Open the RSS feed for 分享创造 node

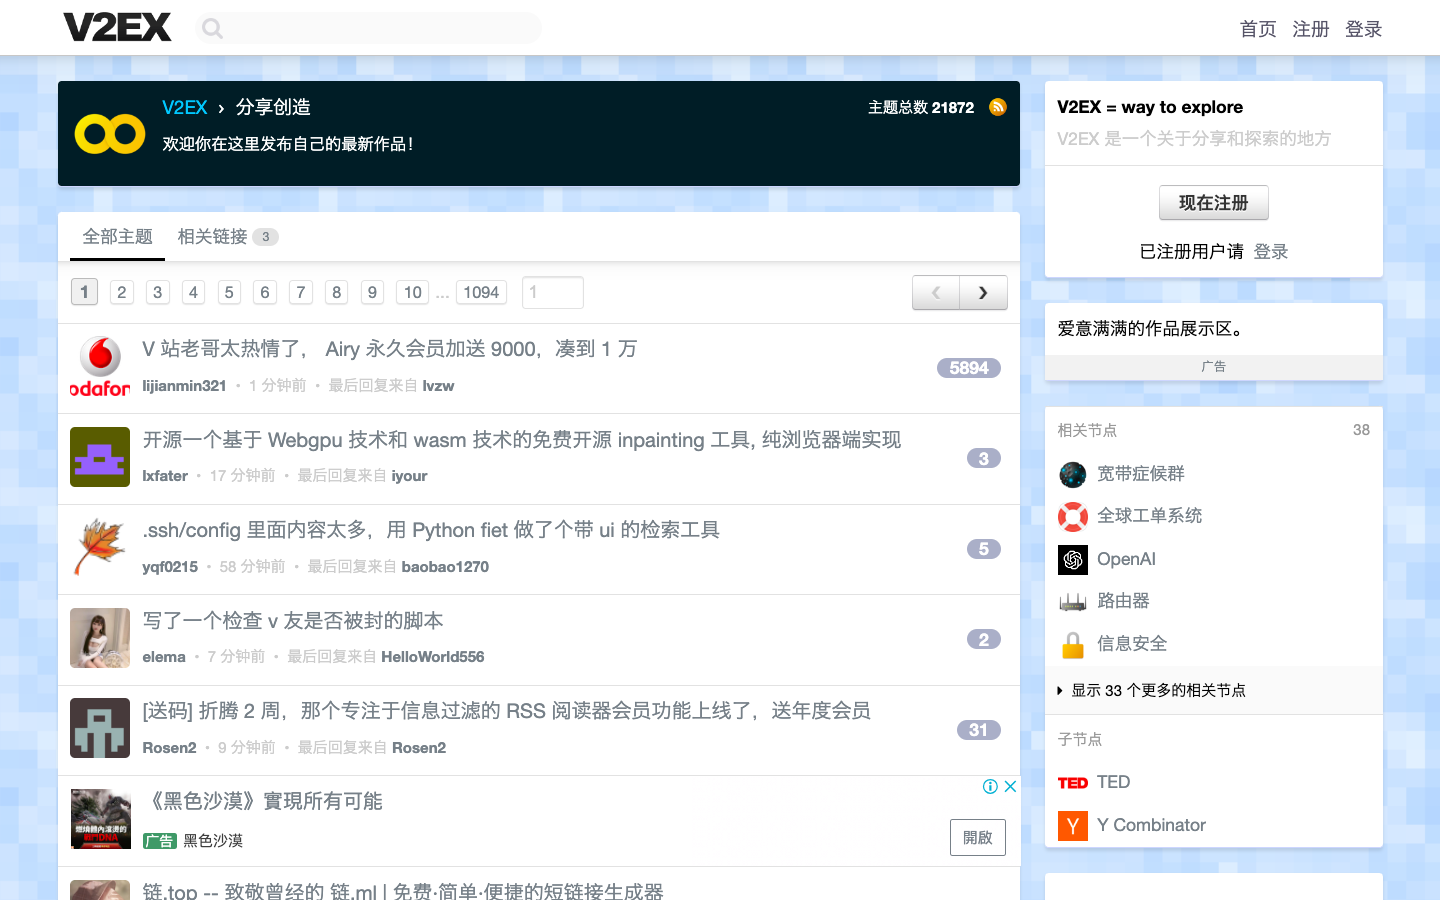coord(997,107)
